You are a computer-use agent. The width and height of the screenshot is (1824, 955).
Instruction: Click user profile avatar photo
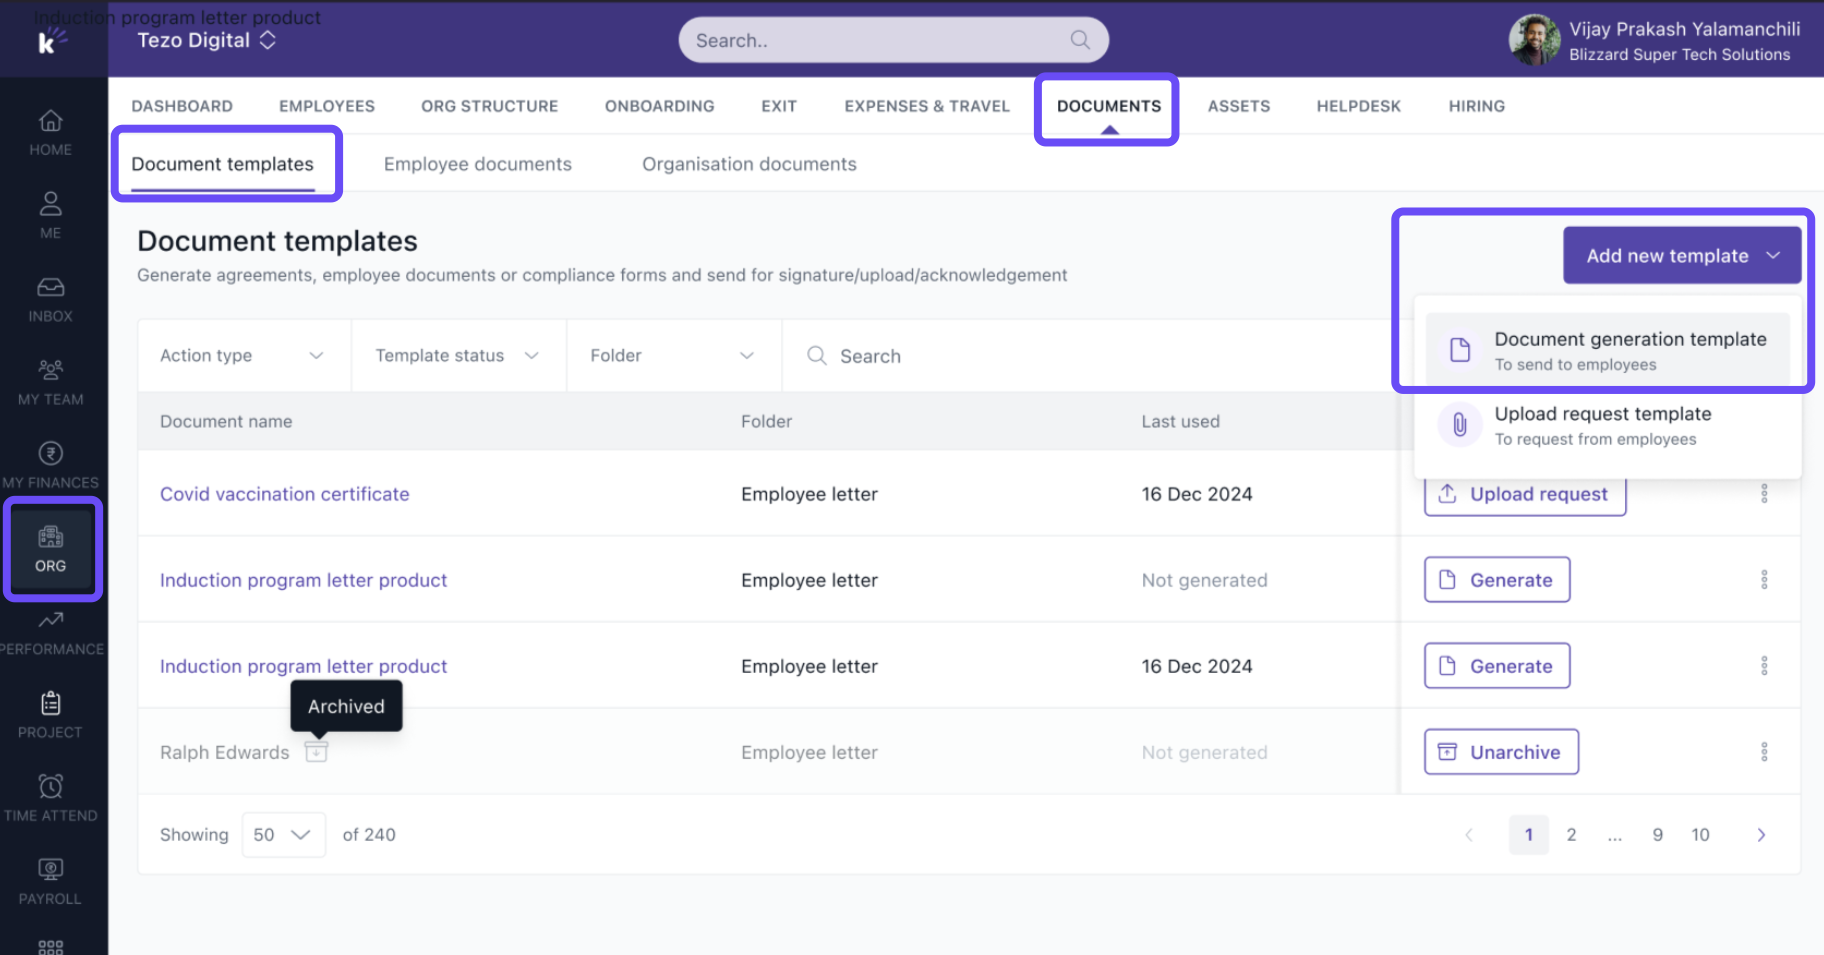[x=1534, y=40]
